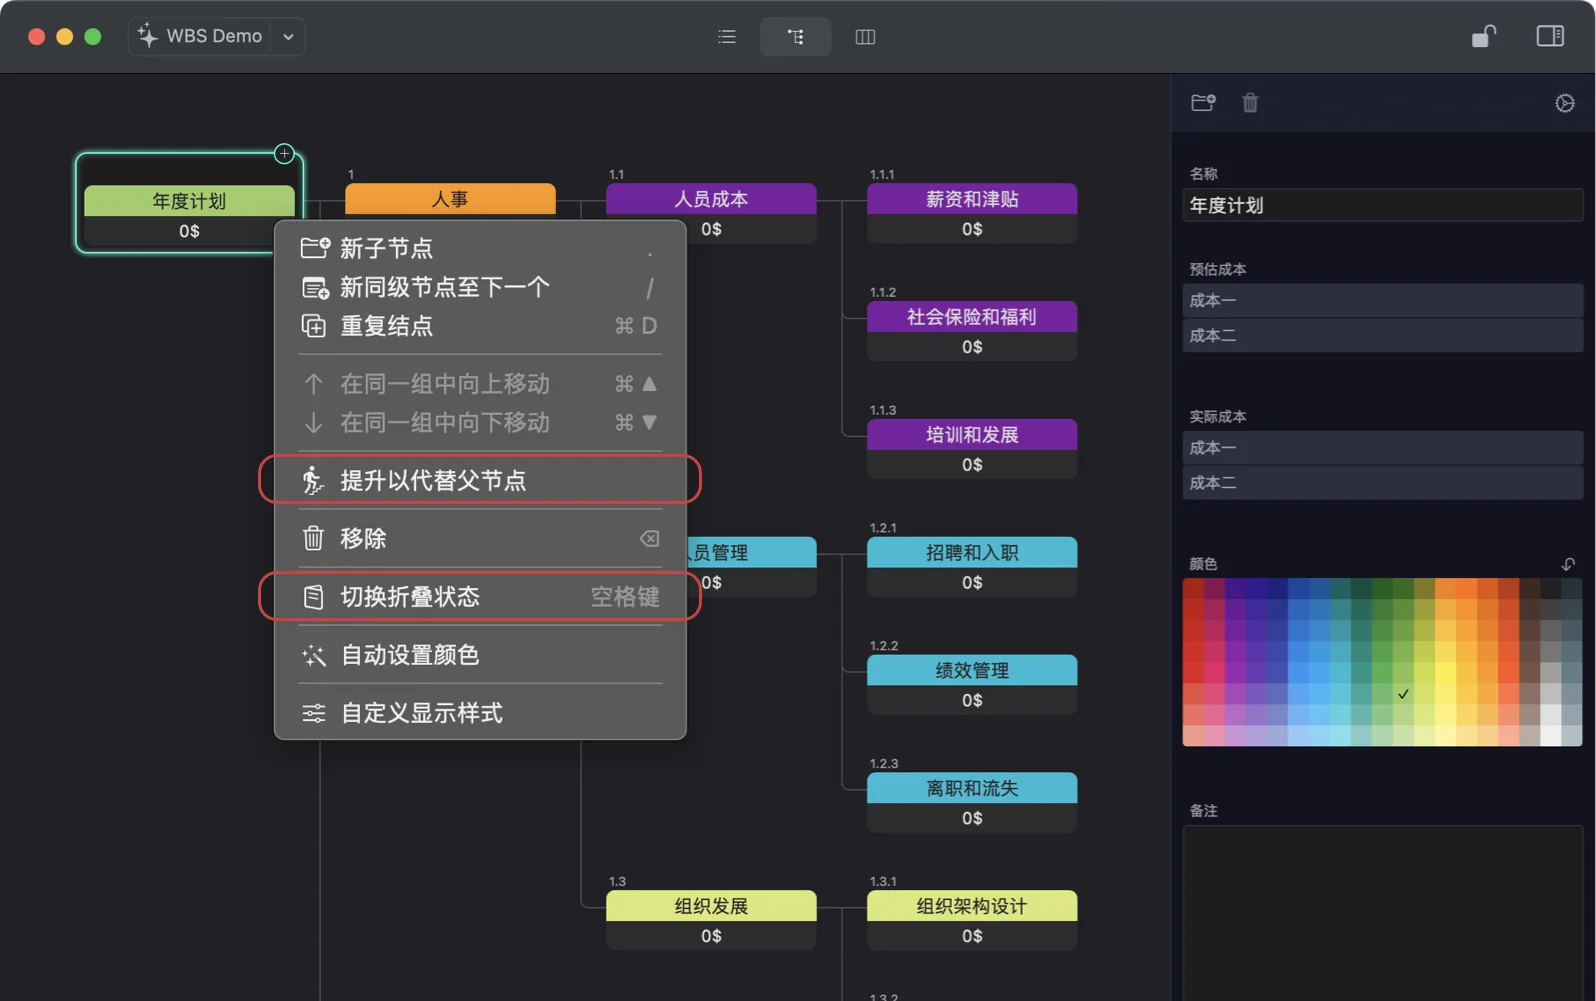The width and height of the screenshot is (1596, 1001).
Task: Switch to column board view
Action: (x=865, y=37)
